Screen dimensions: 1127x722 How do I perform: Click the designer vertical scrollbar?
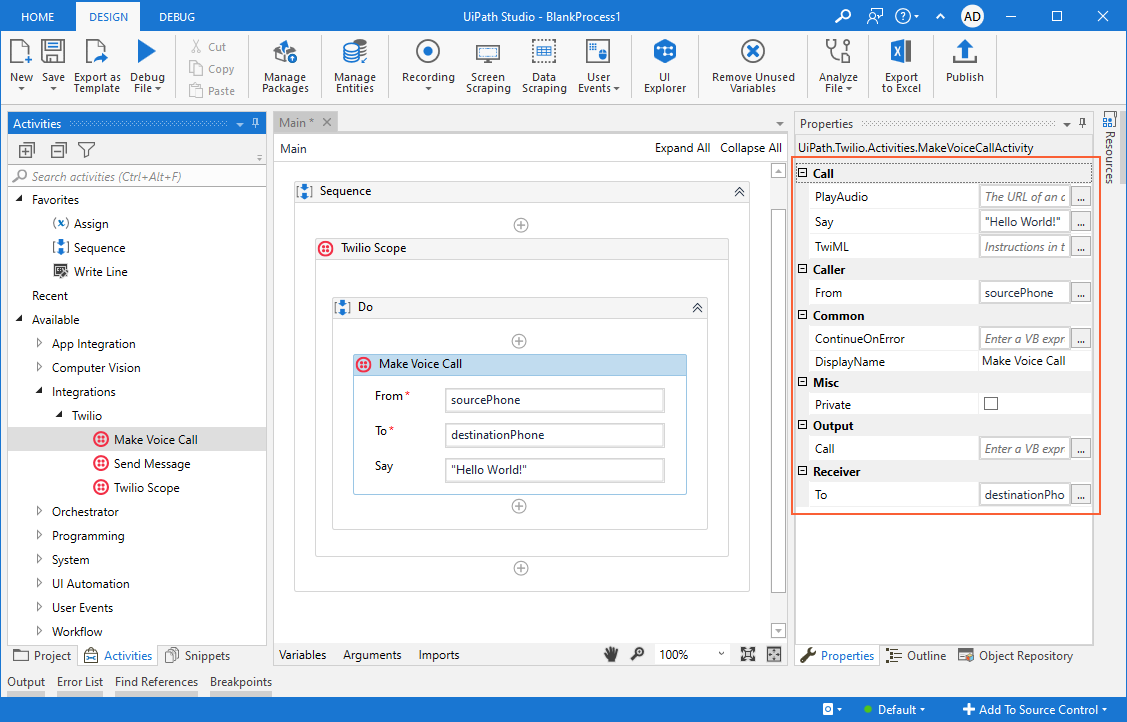point(778,401)
